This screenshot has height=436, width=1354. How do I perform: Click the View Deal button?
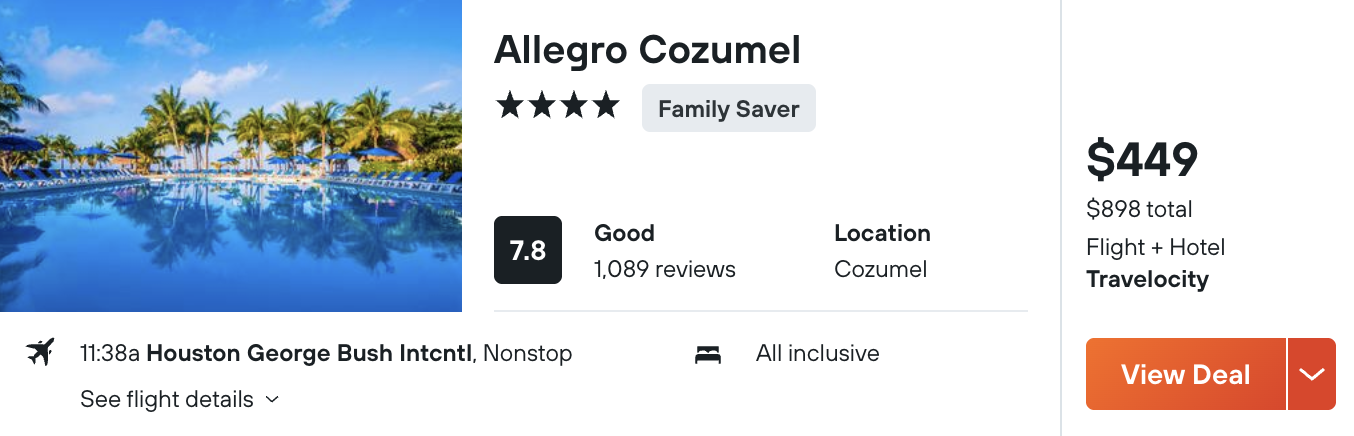point(1186,374)
